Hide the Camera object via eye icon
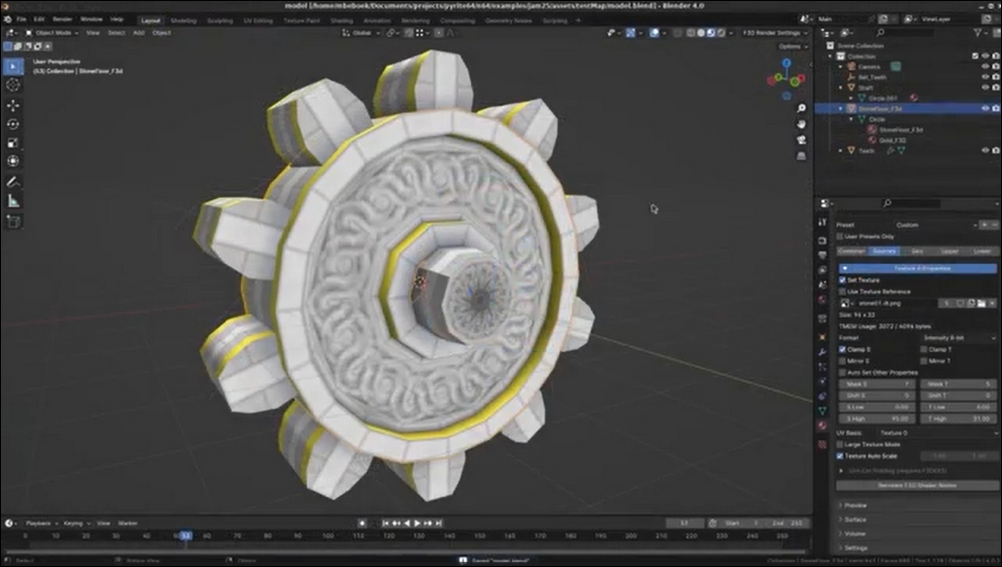 coord(984,66)
